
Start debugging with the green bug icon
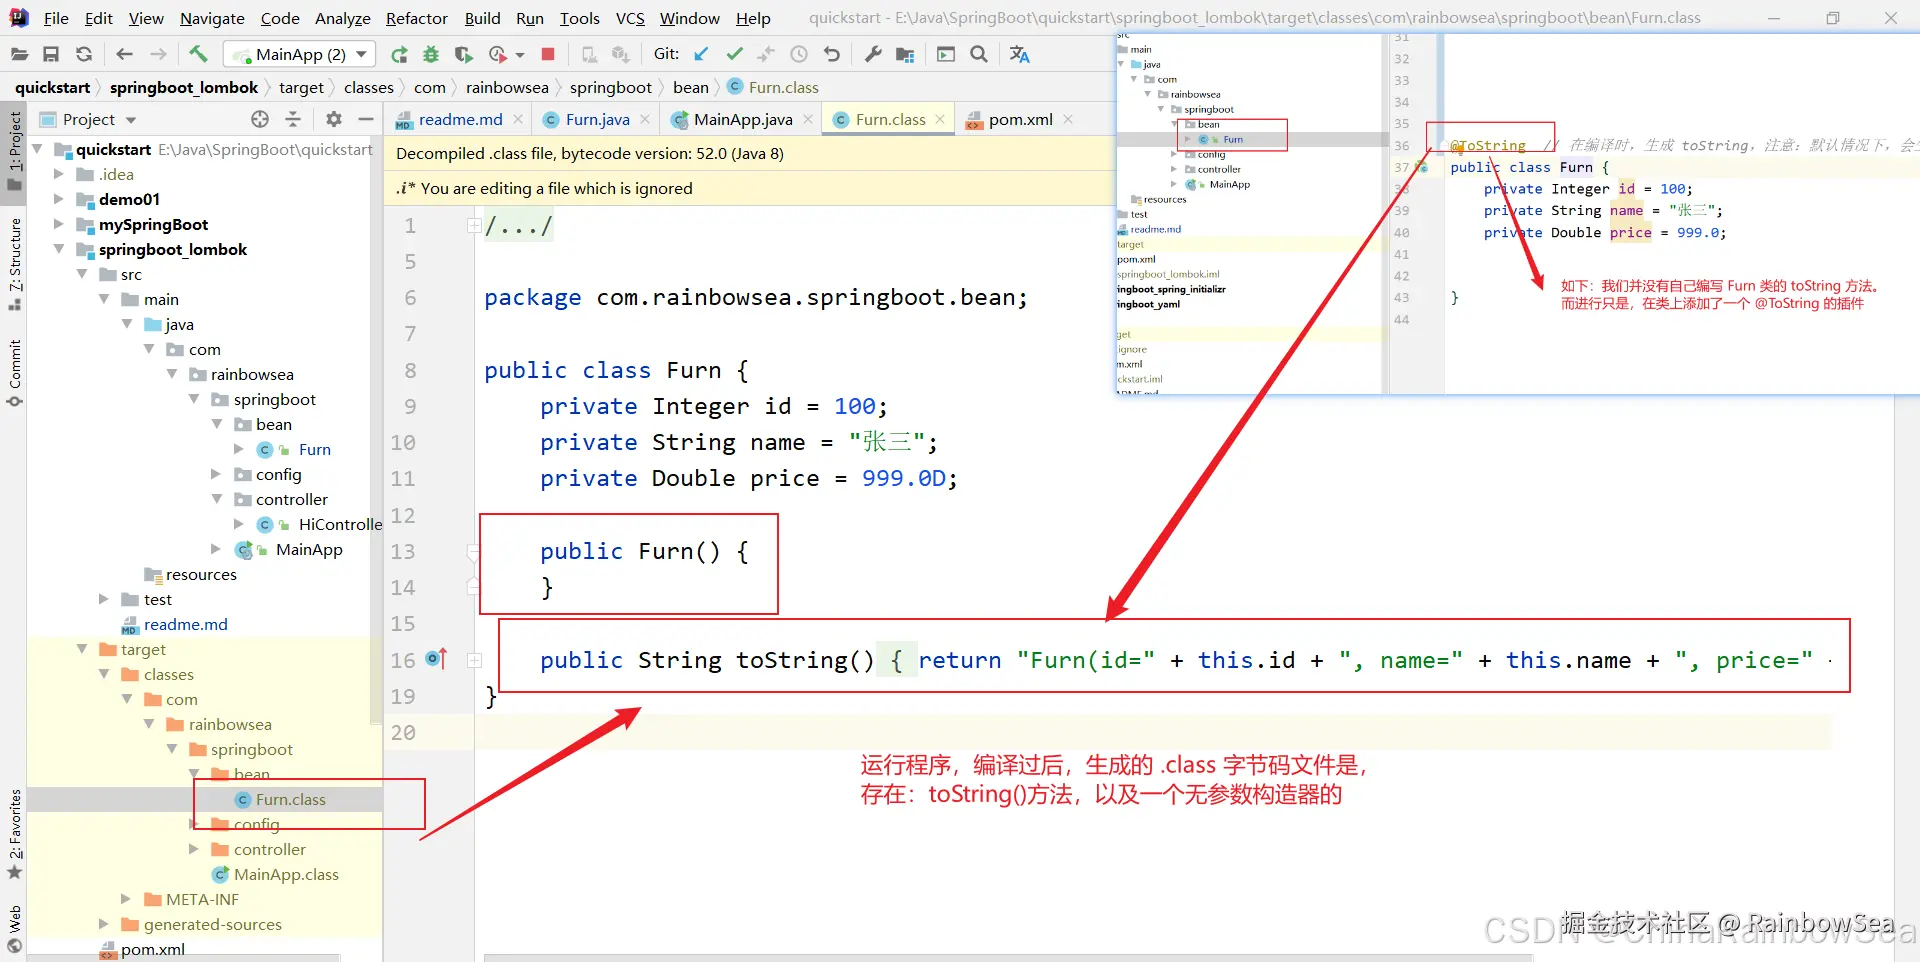(x=431, y=54)
